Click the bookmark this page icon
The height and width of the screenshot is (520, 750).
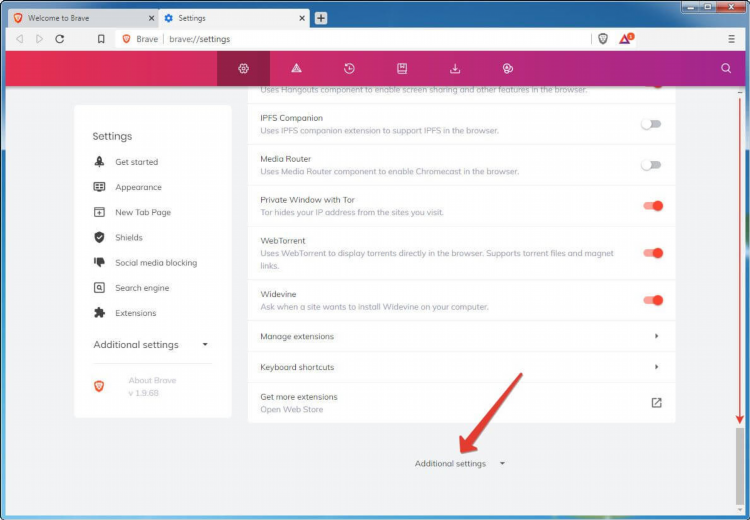pos(101,39)
